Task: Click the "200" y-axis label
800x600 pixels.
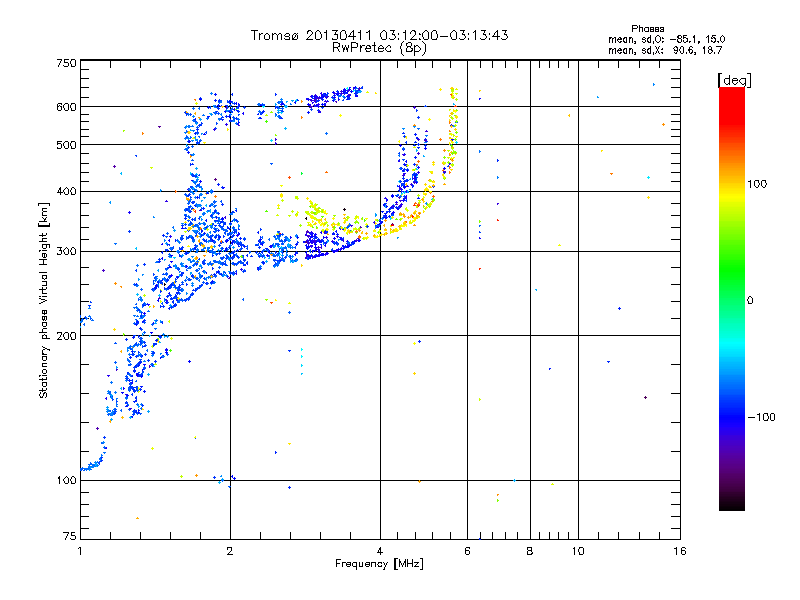Action: pos(66,336)
